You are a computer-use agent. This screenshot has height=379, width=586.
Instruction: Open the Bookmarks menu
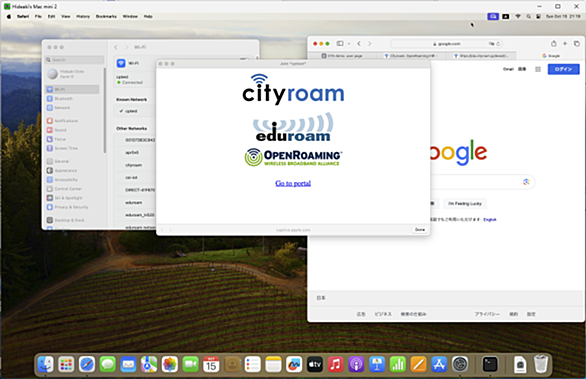[106, 16]
